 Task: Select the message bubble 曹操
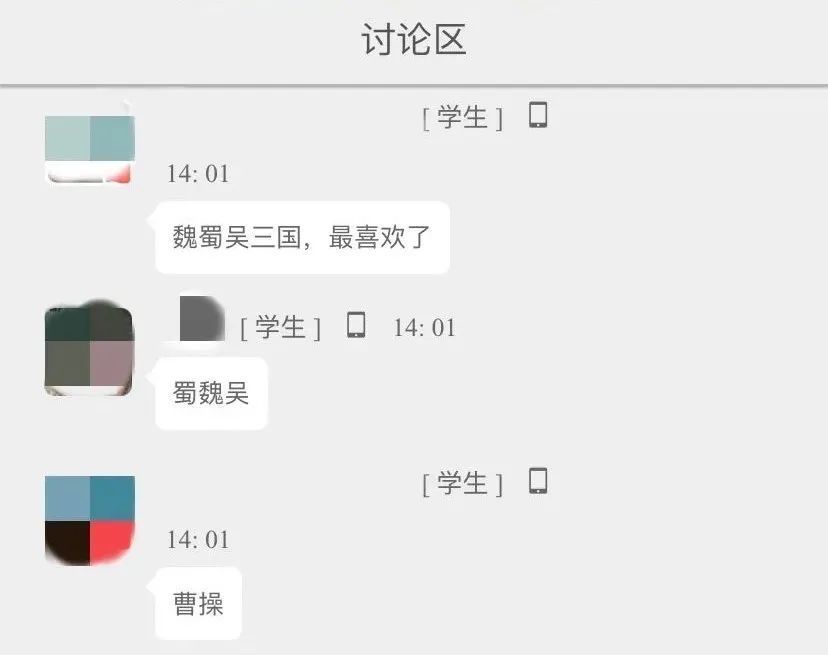tap(199, 603)
